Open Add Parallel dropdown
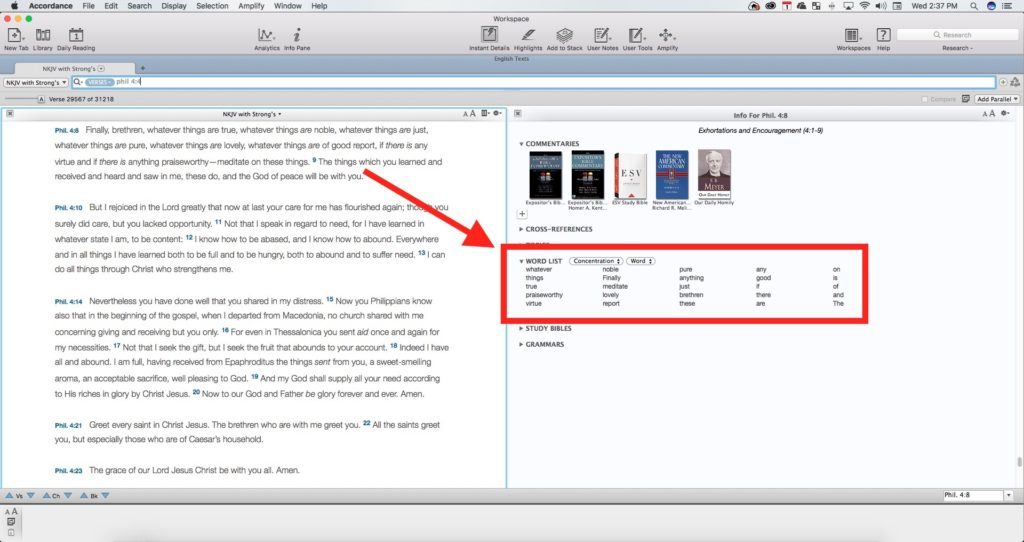1024x542 pixels. click(997, 99)
